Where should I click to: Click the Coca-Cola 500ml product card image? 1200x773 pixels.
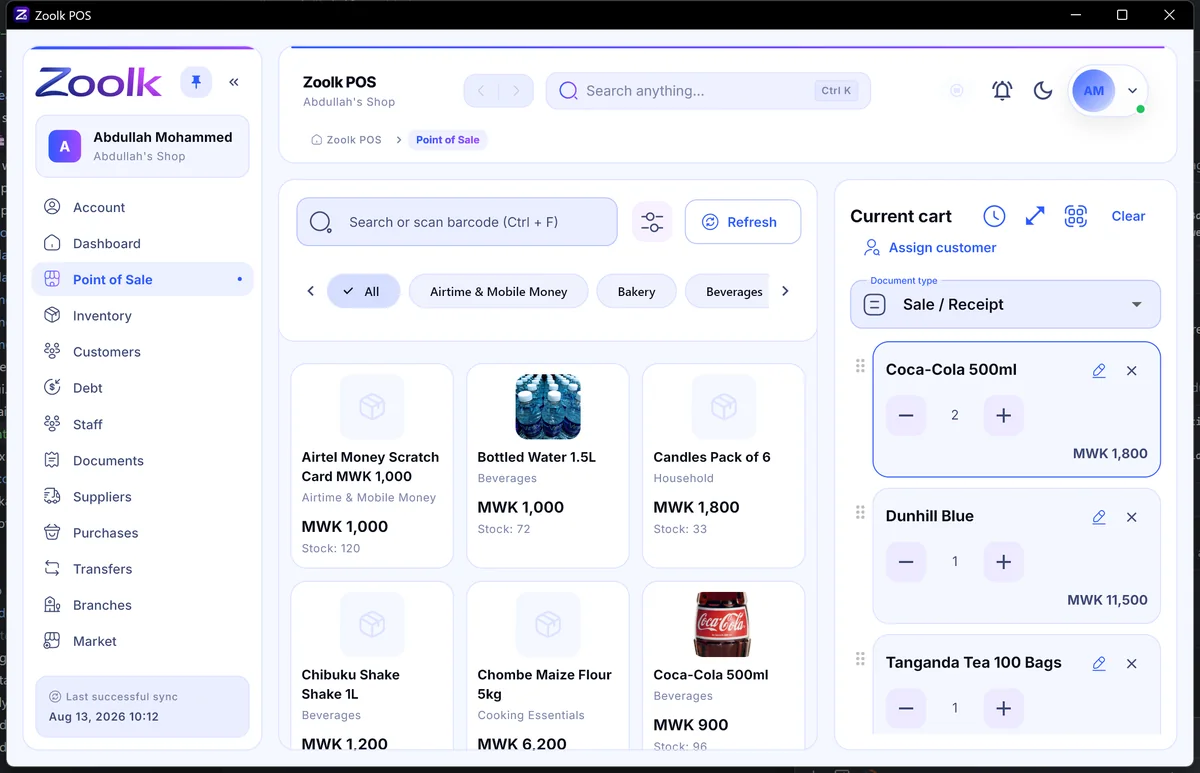pyautogui.click(x=723, y=624)
